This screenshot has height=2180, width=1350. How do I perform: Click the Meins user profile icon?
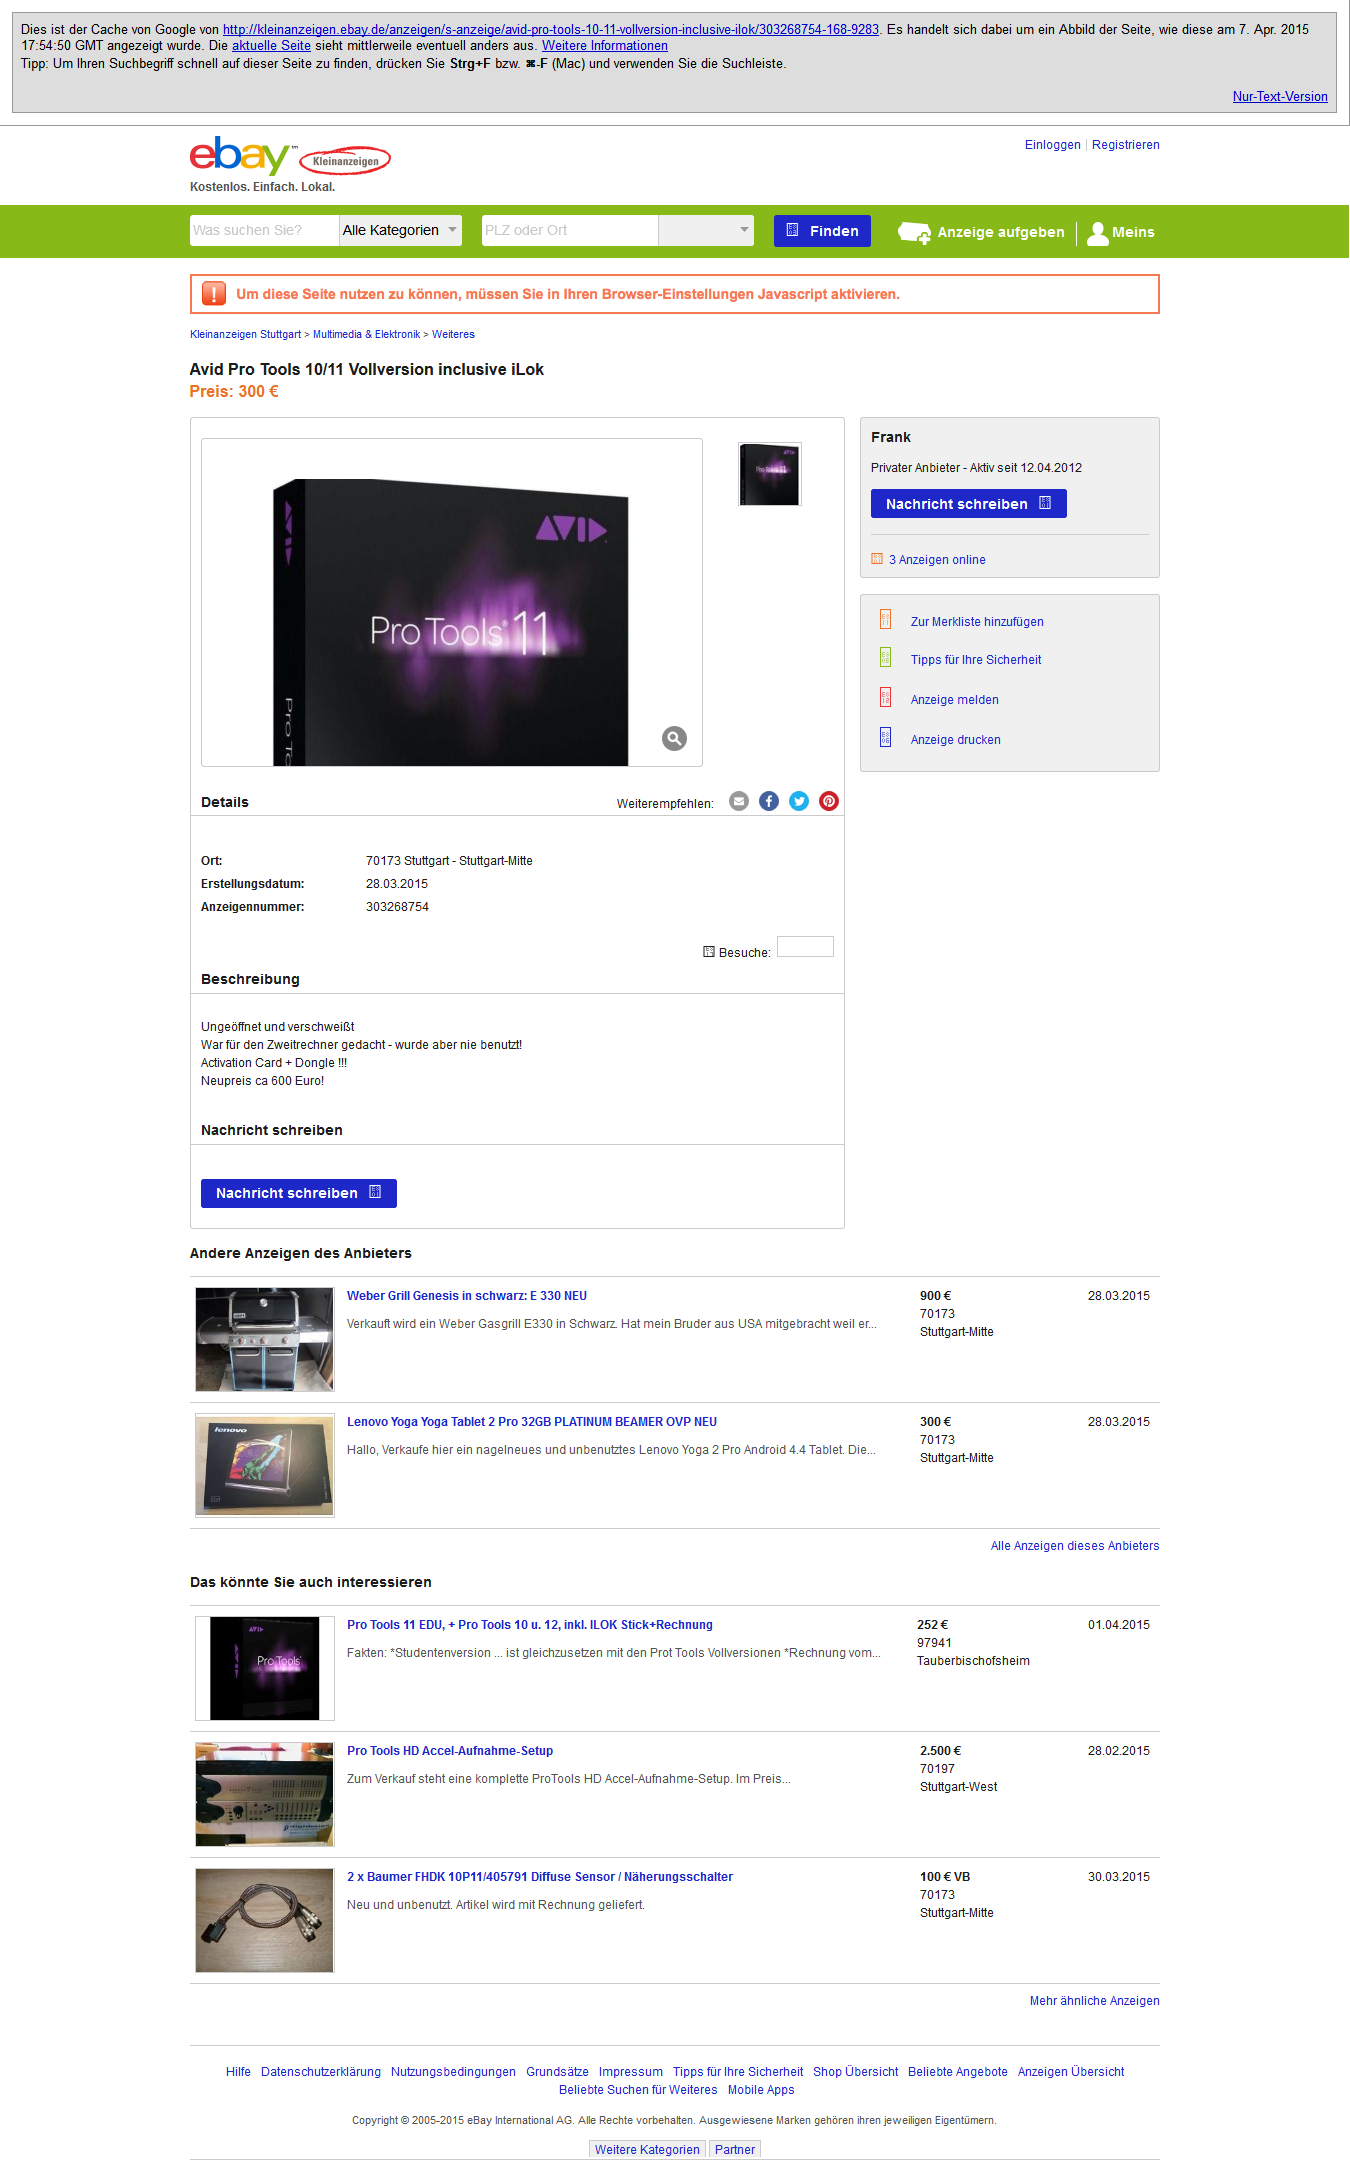pos(1098,232)
